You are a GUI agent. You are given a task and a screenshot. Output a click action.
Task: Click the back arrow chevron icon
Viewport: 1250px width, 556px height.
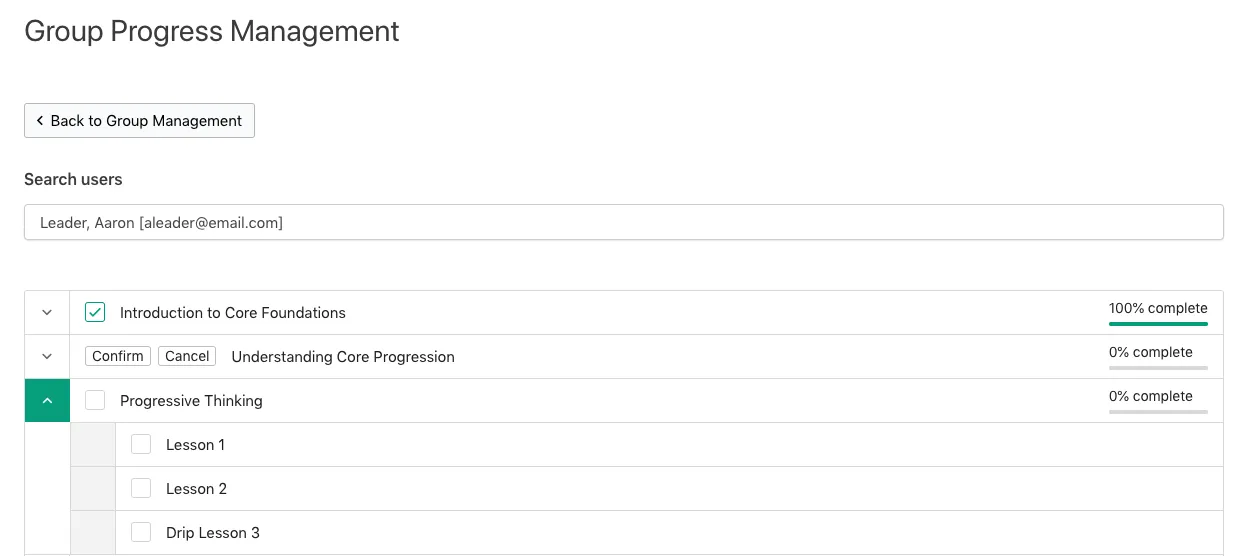point(40,120)
